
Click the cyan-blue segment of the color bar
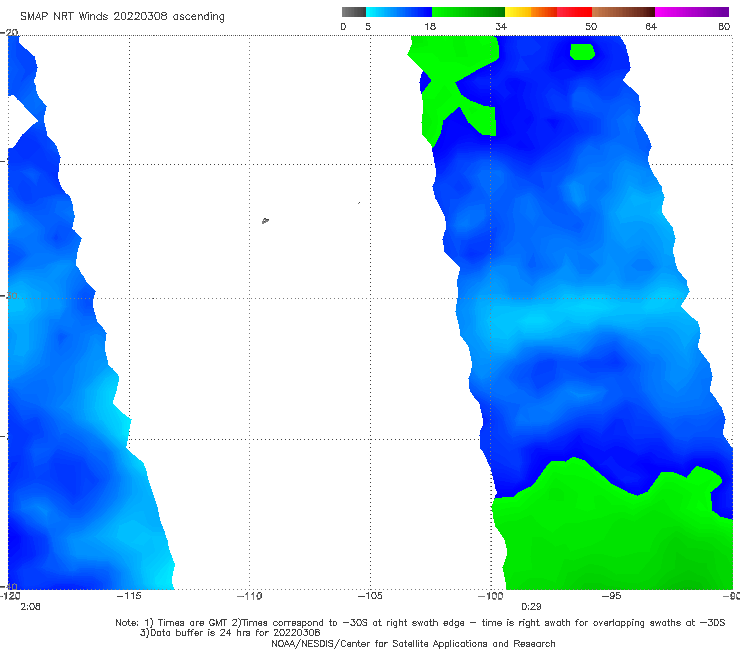click(x=399, y=12)
